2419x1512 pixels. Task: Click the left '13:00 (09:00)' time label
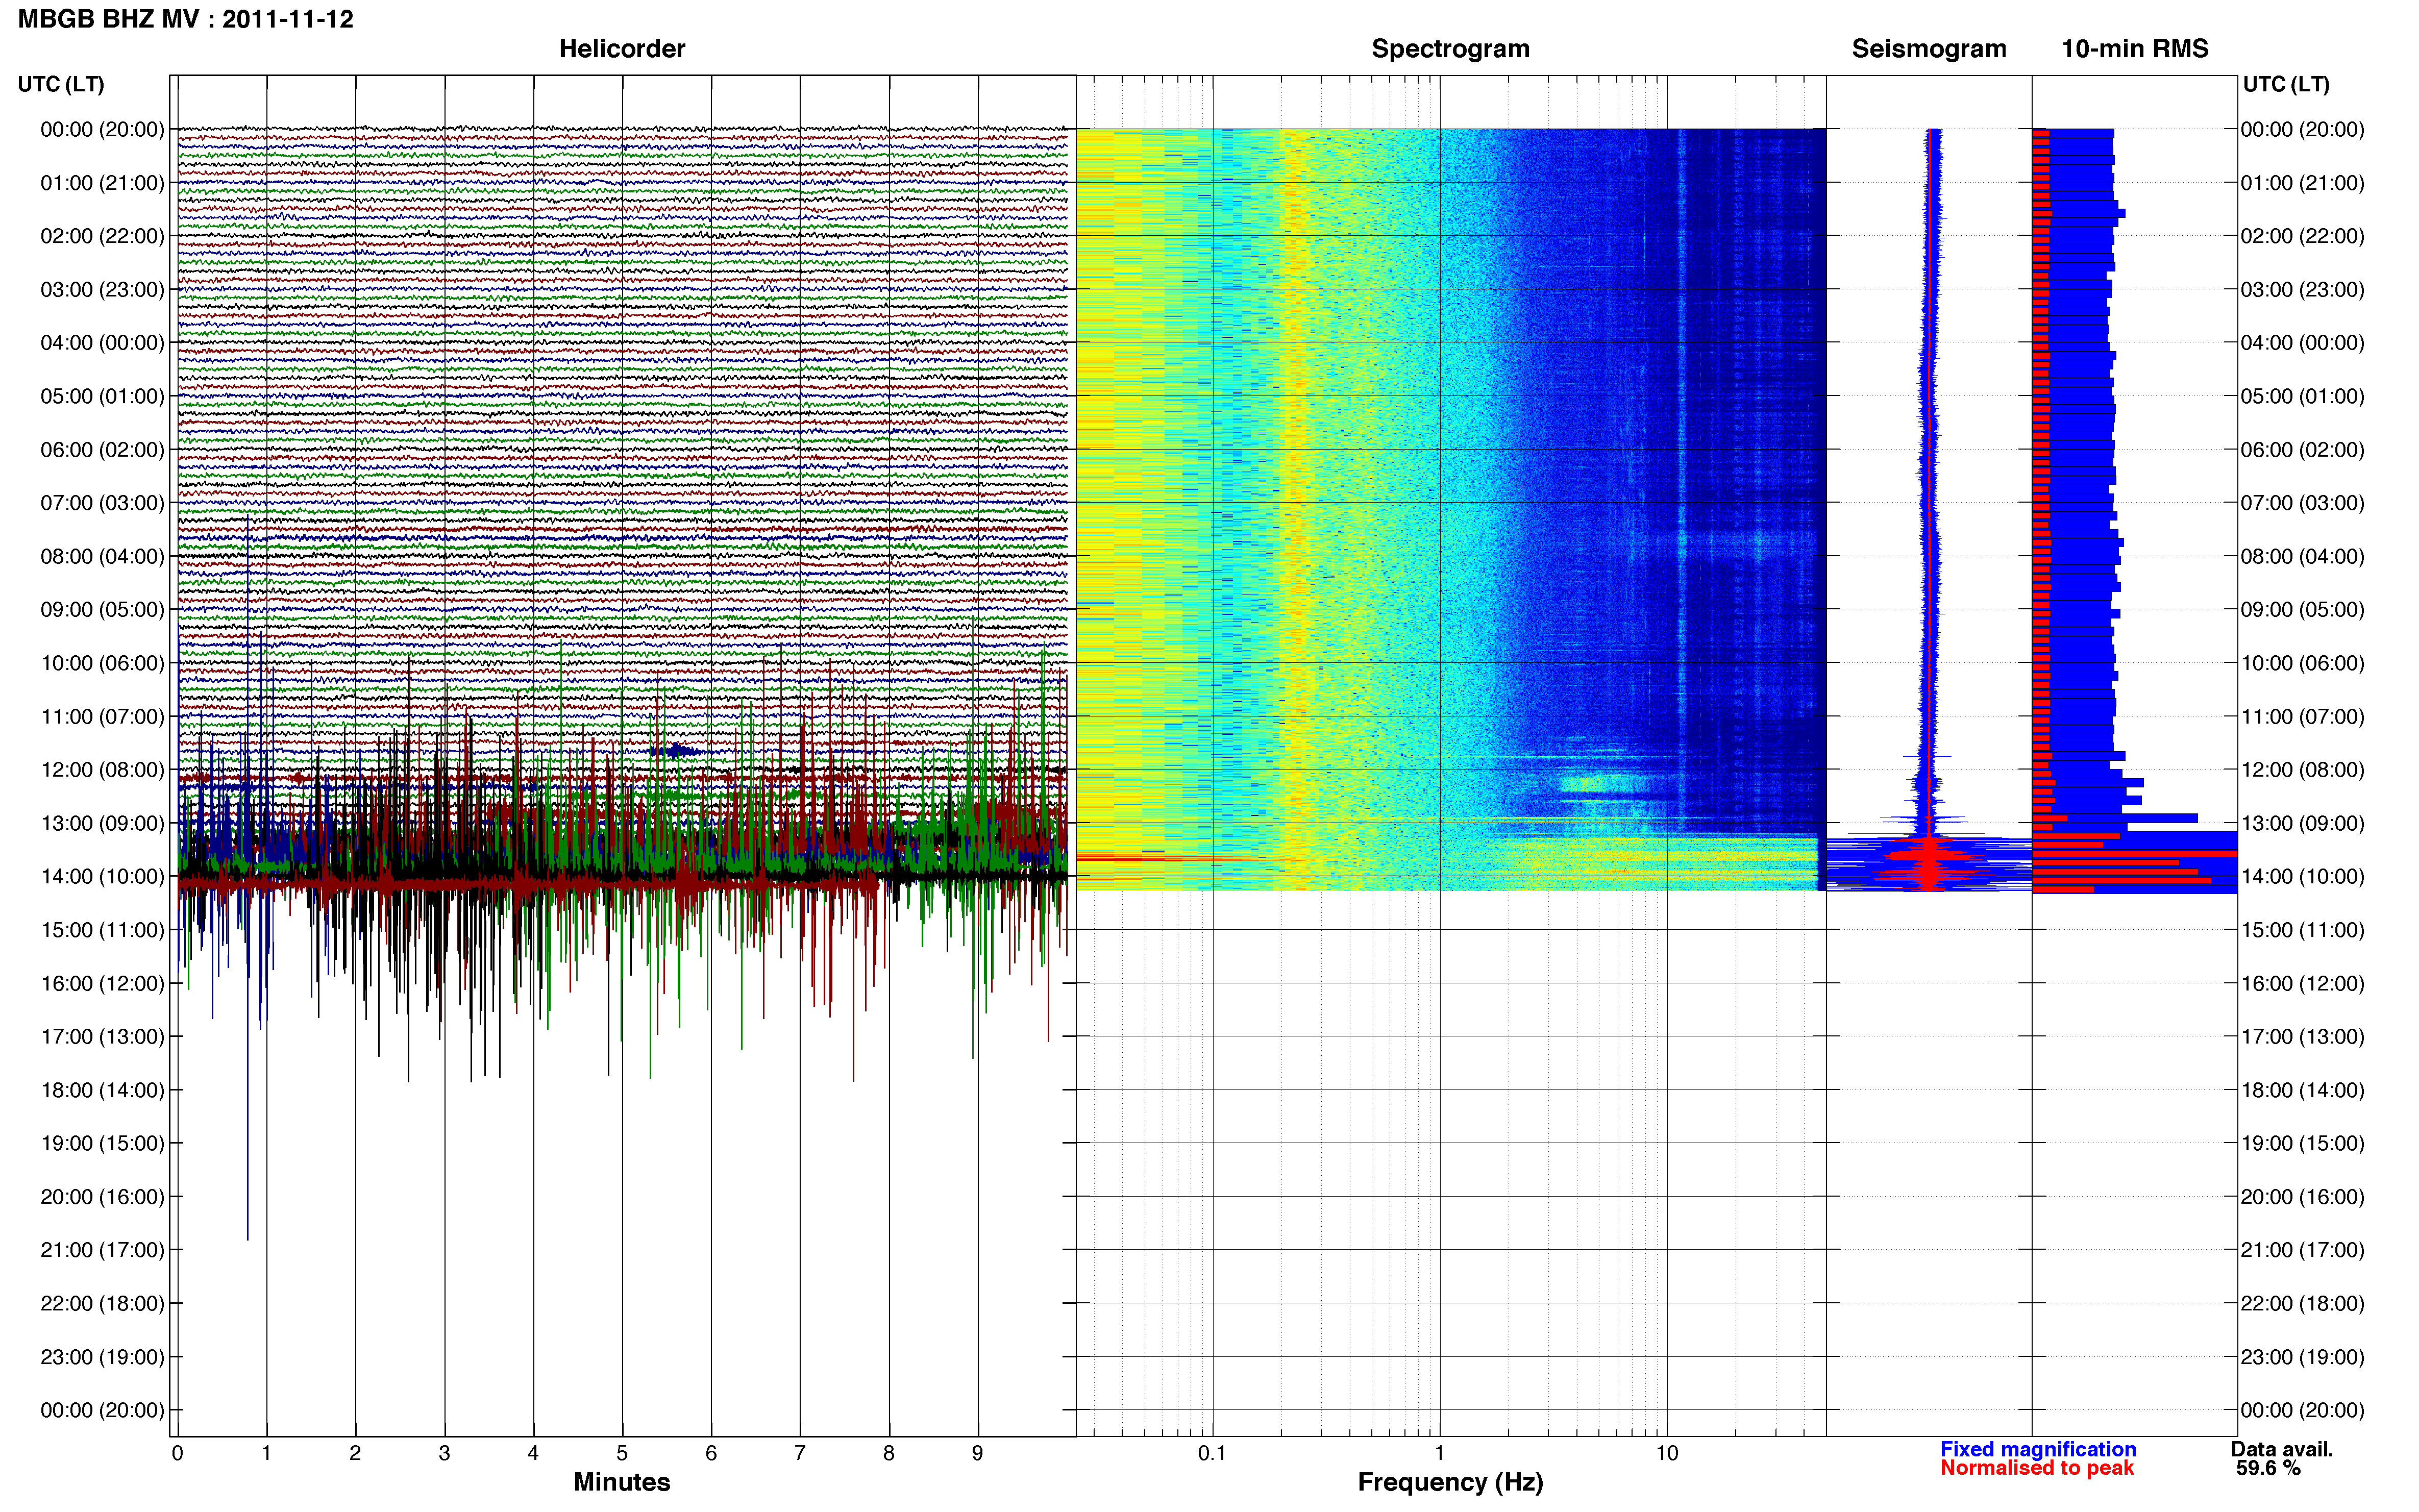(x=102, y=823)
